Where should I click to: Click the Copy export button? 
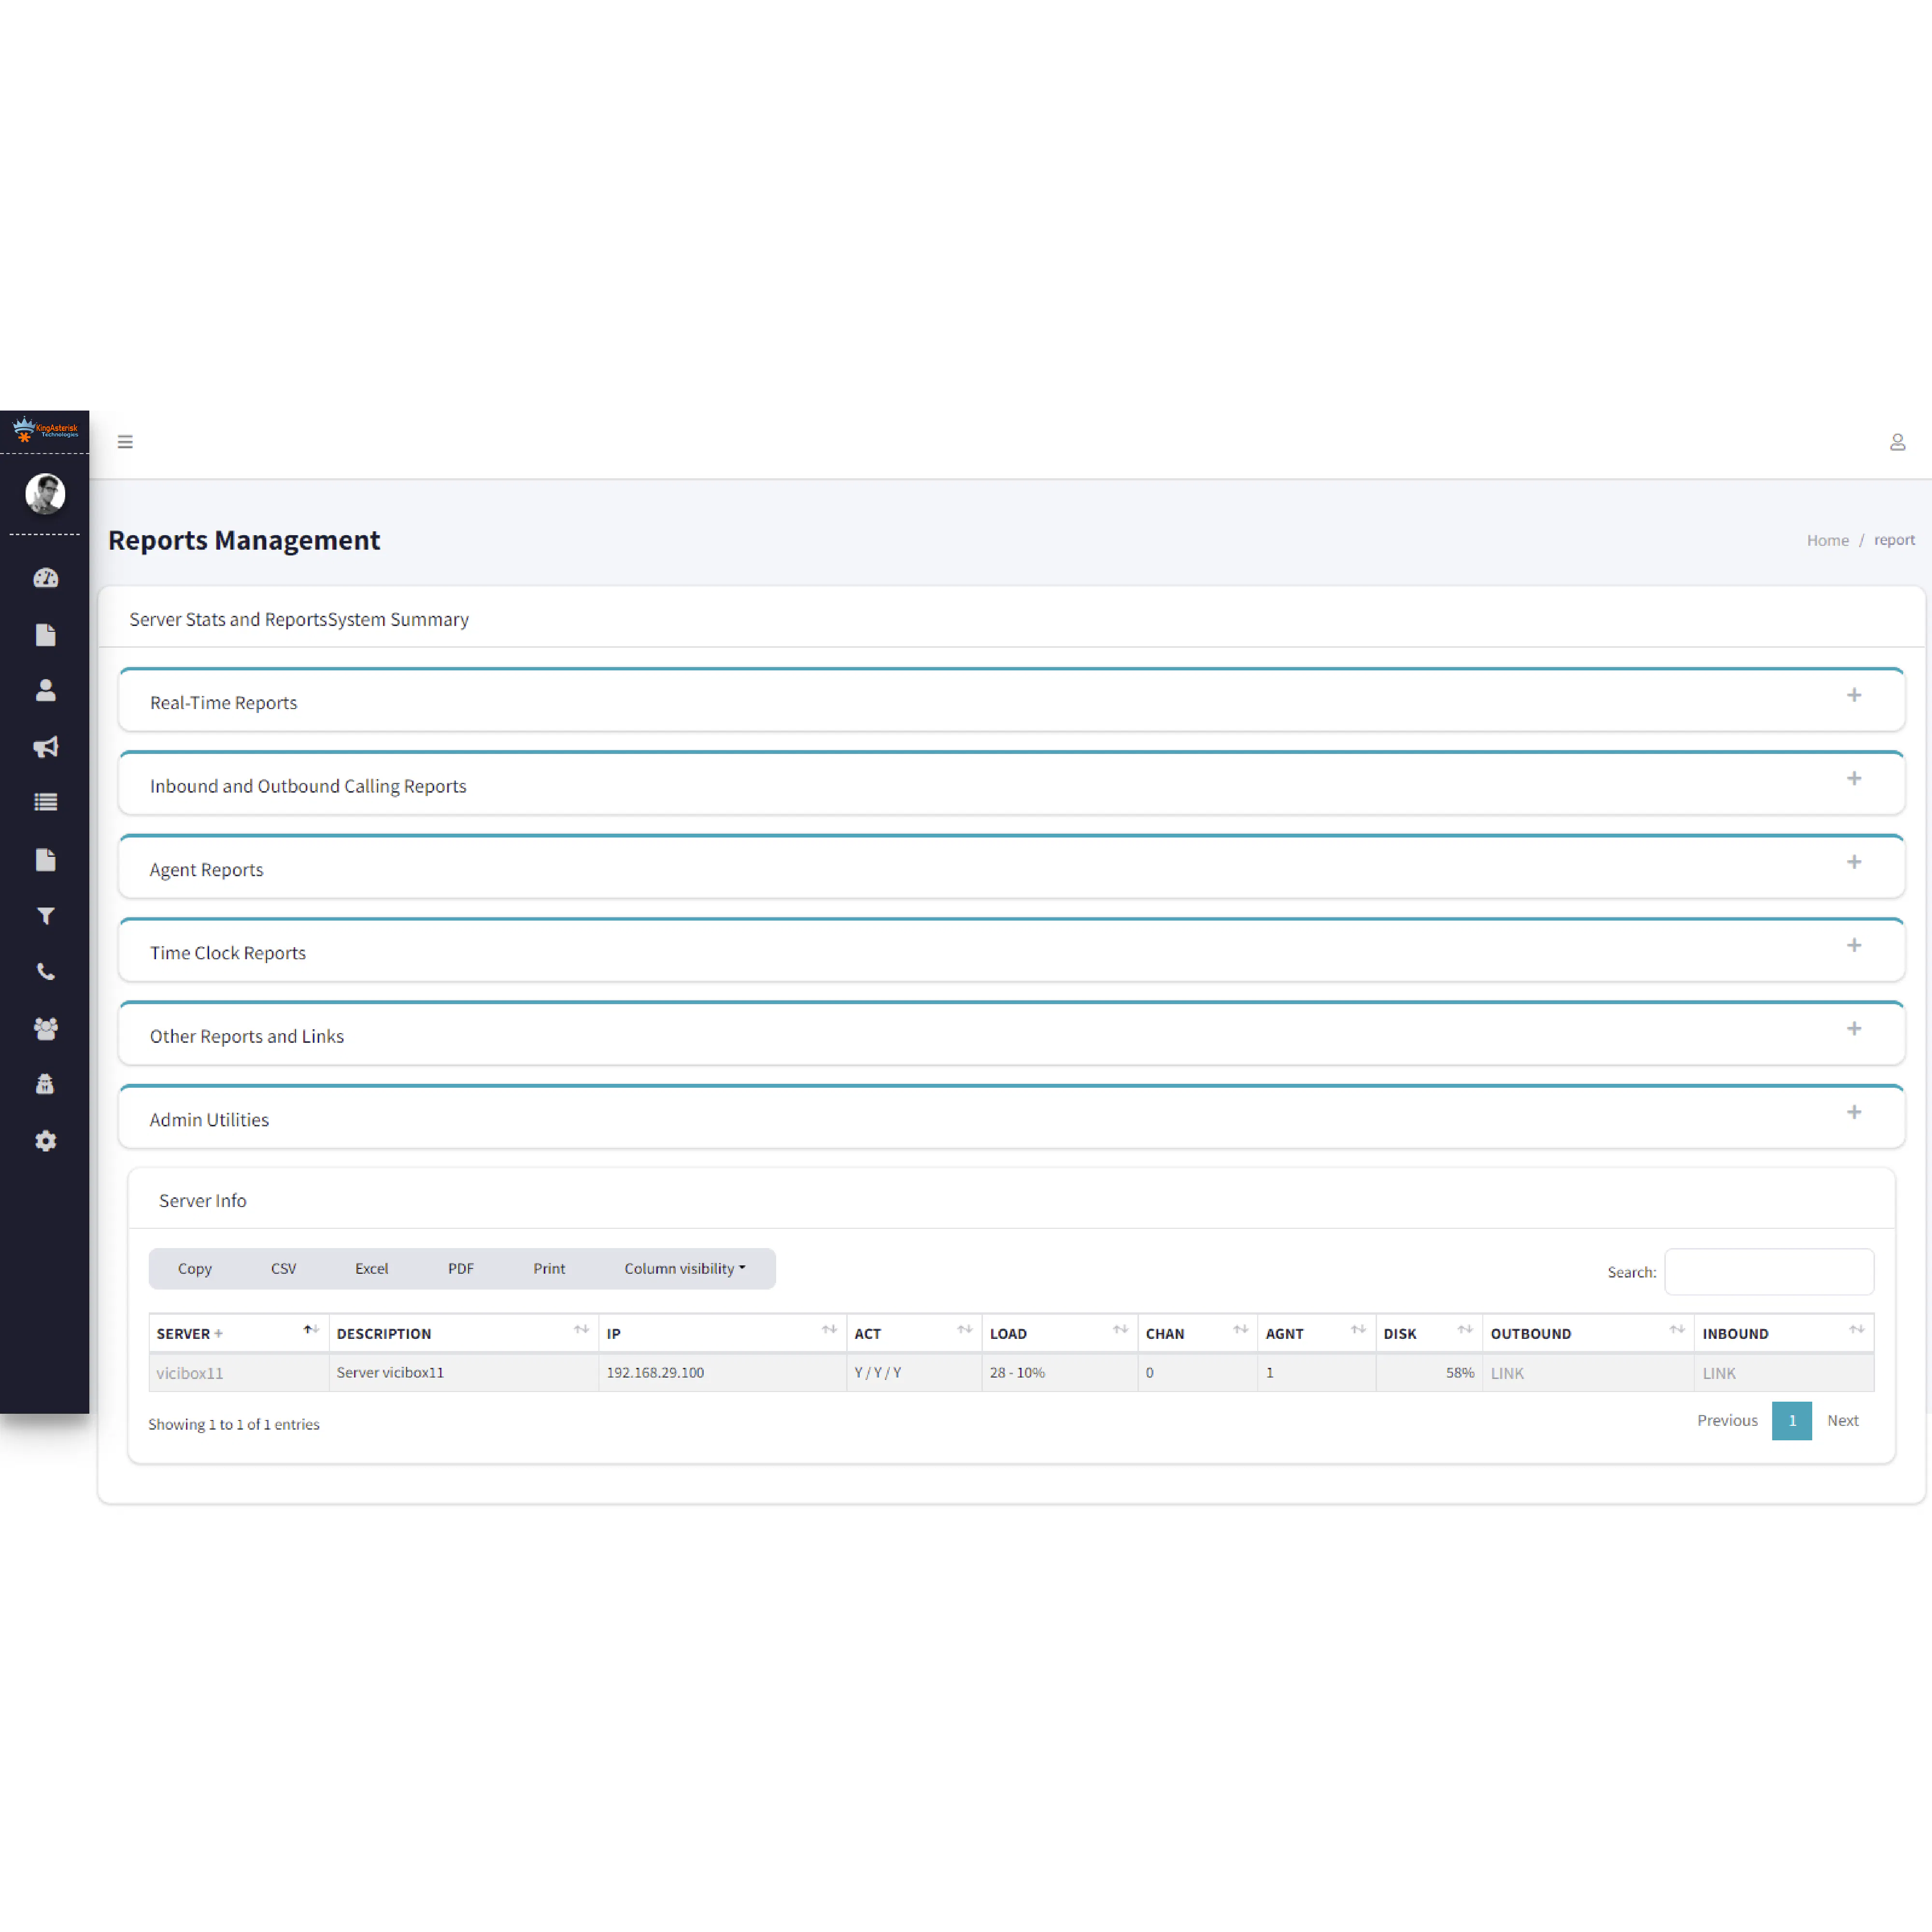click(x=195, y=1268)
